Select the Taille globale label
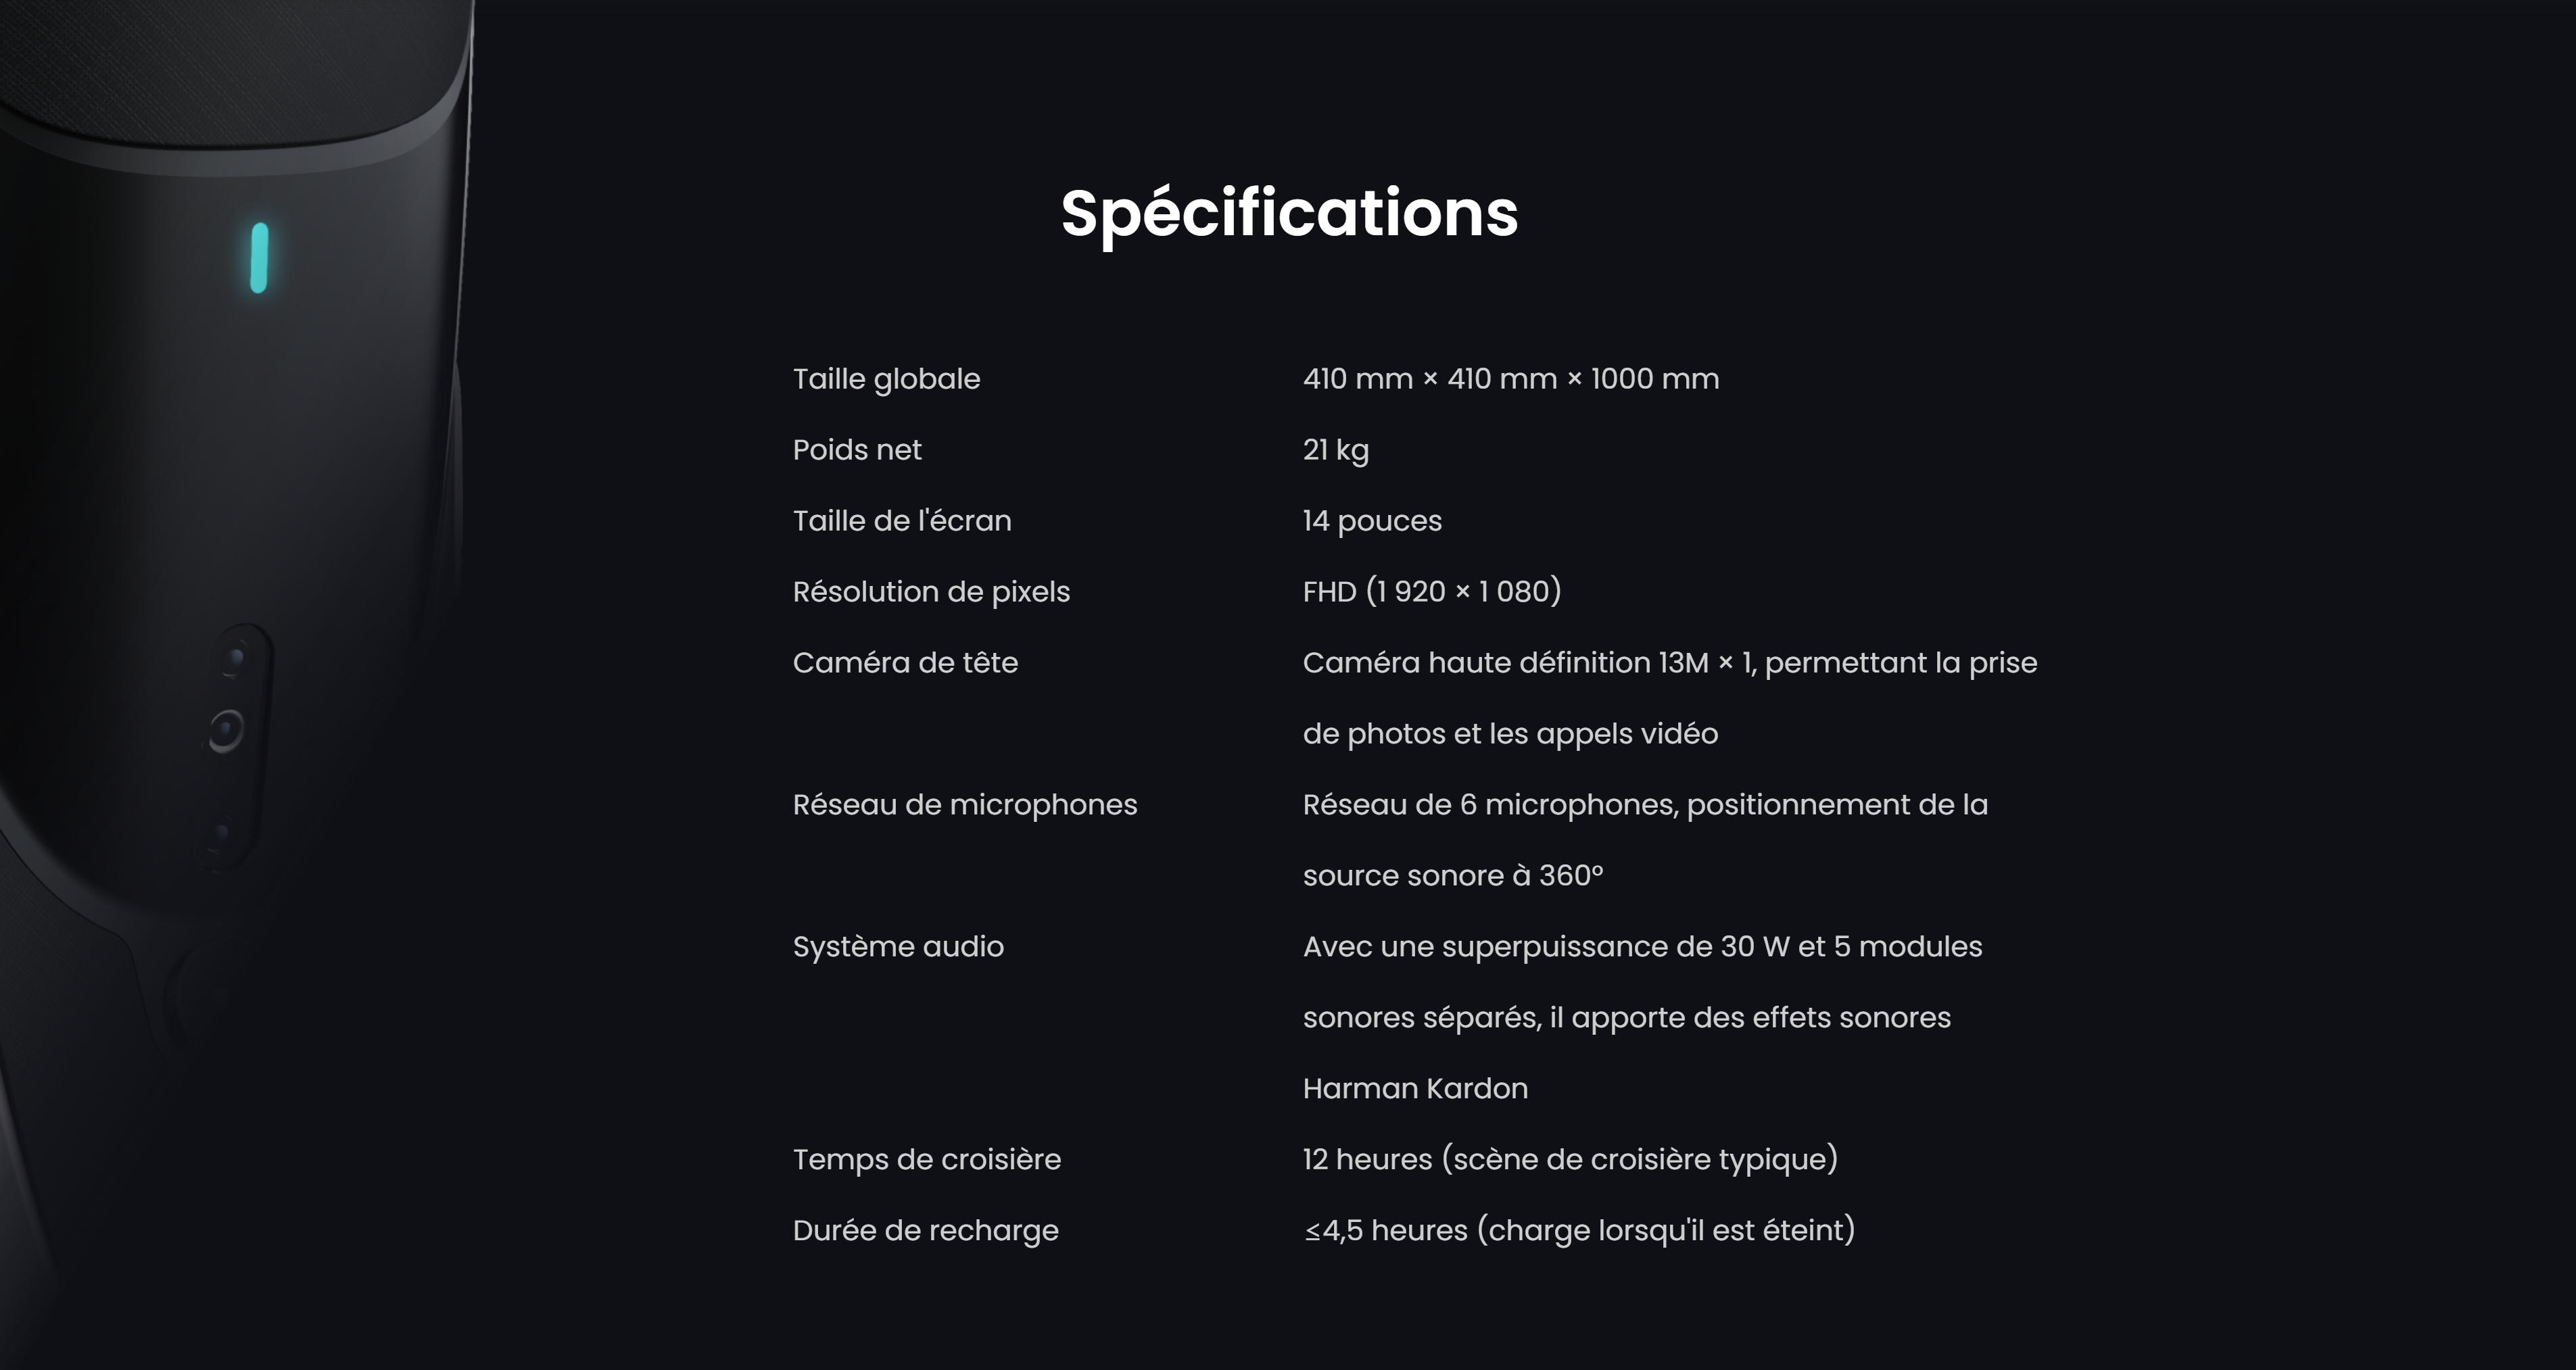 [886, 379]
